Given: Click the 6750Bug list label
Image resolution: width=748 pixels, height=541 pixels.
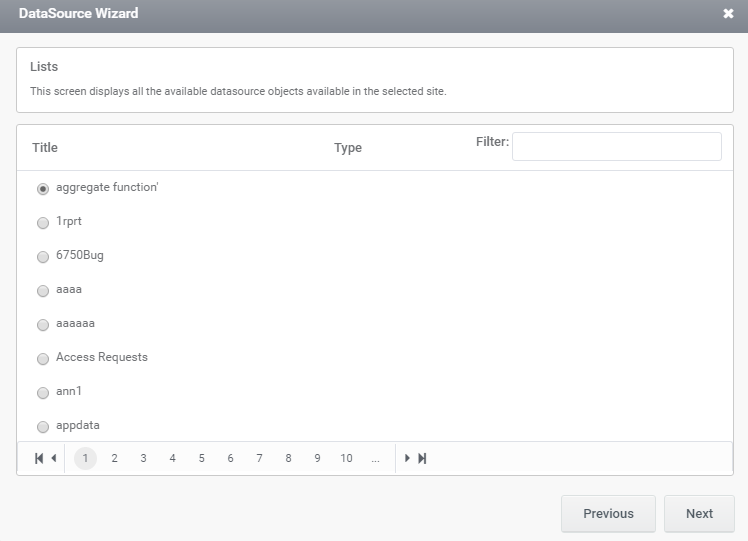Looking at the screenshot, I should [x=80, y=255].
